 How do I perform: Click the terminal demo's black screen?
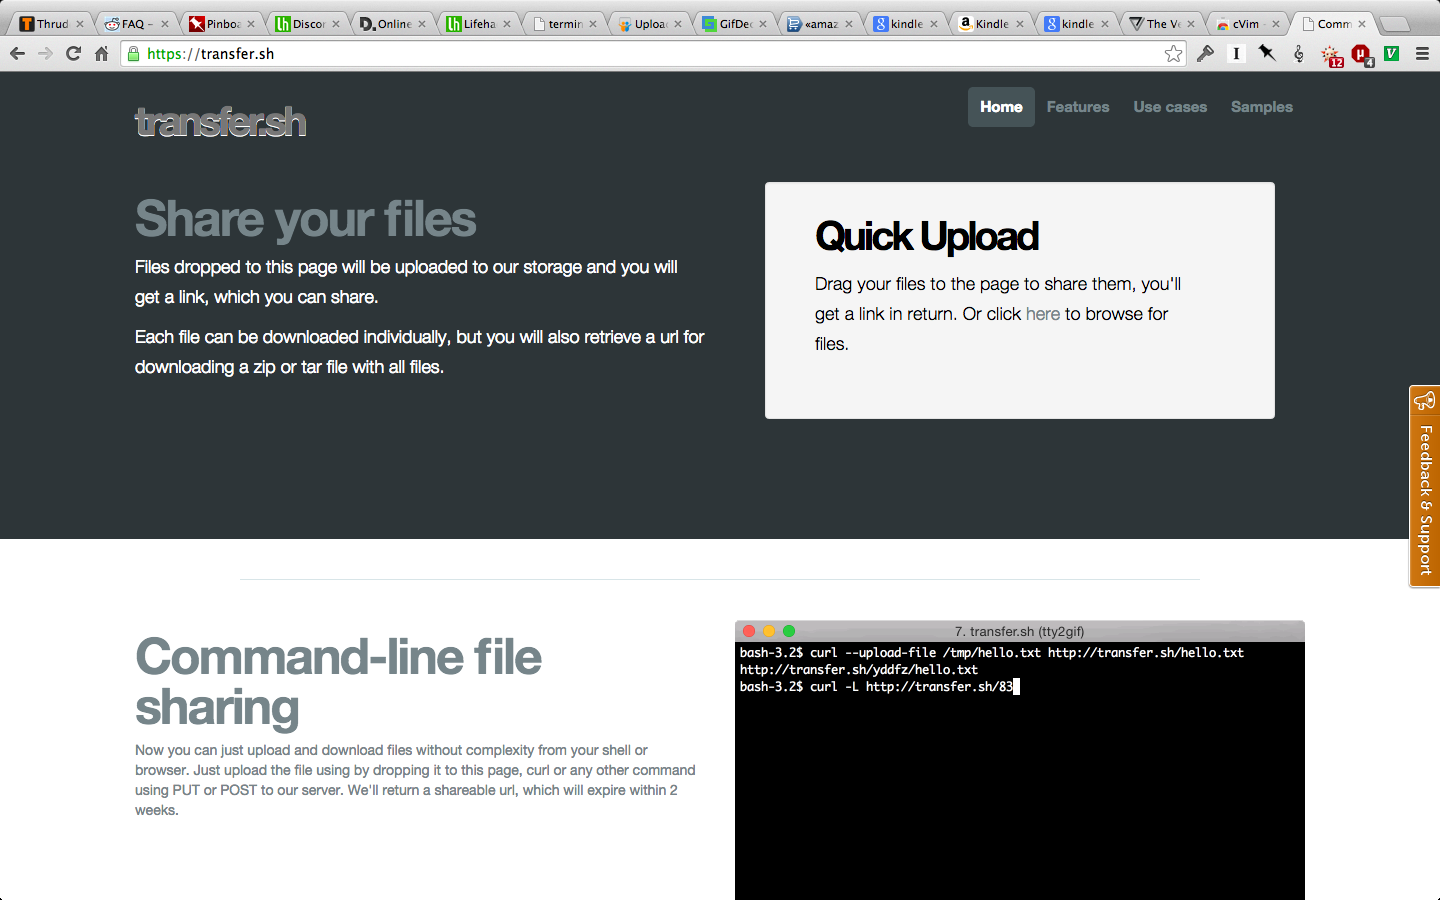point(1020,771)
